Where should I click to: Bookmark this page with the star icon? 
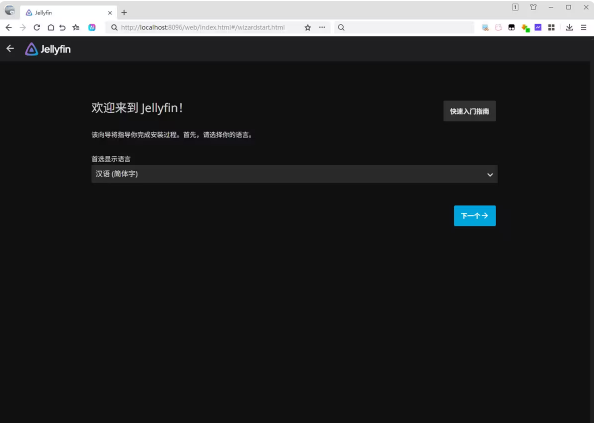[x=308, y=28]
